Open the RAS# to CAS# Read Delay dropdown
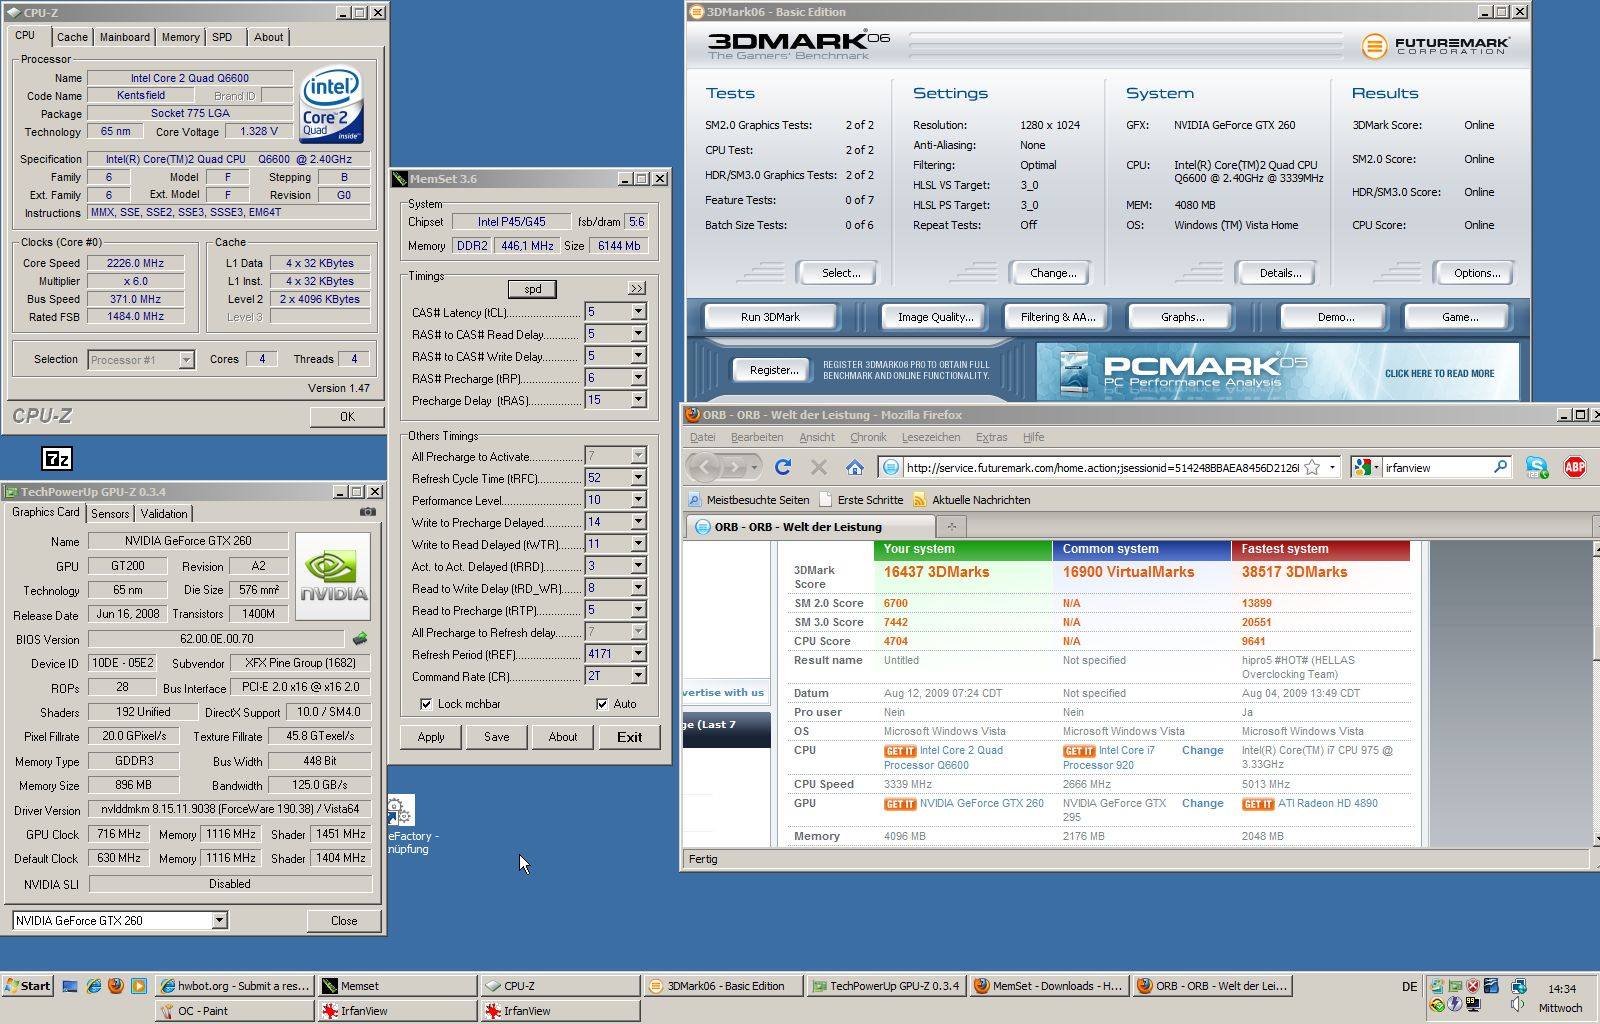The image size is (1600, 1024). (637, 334)
